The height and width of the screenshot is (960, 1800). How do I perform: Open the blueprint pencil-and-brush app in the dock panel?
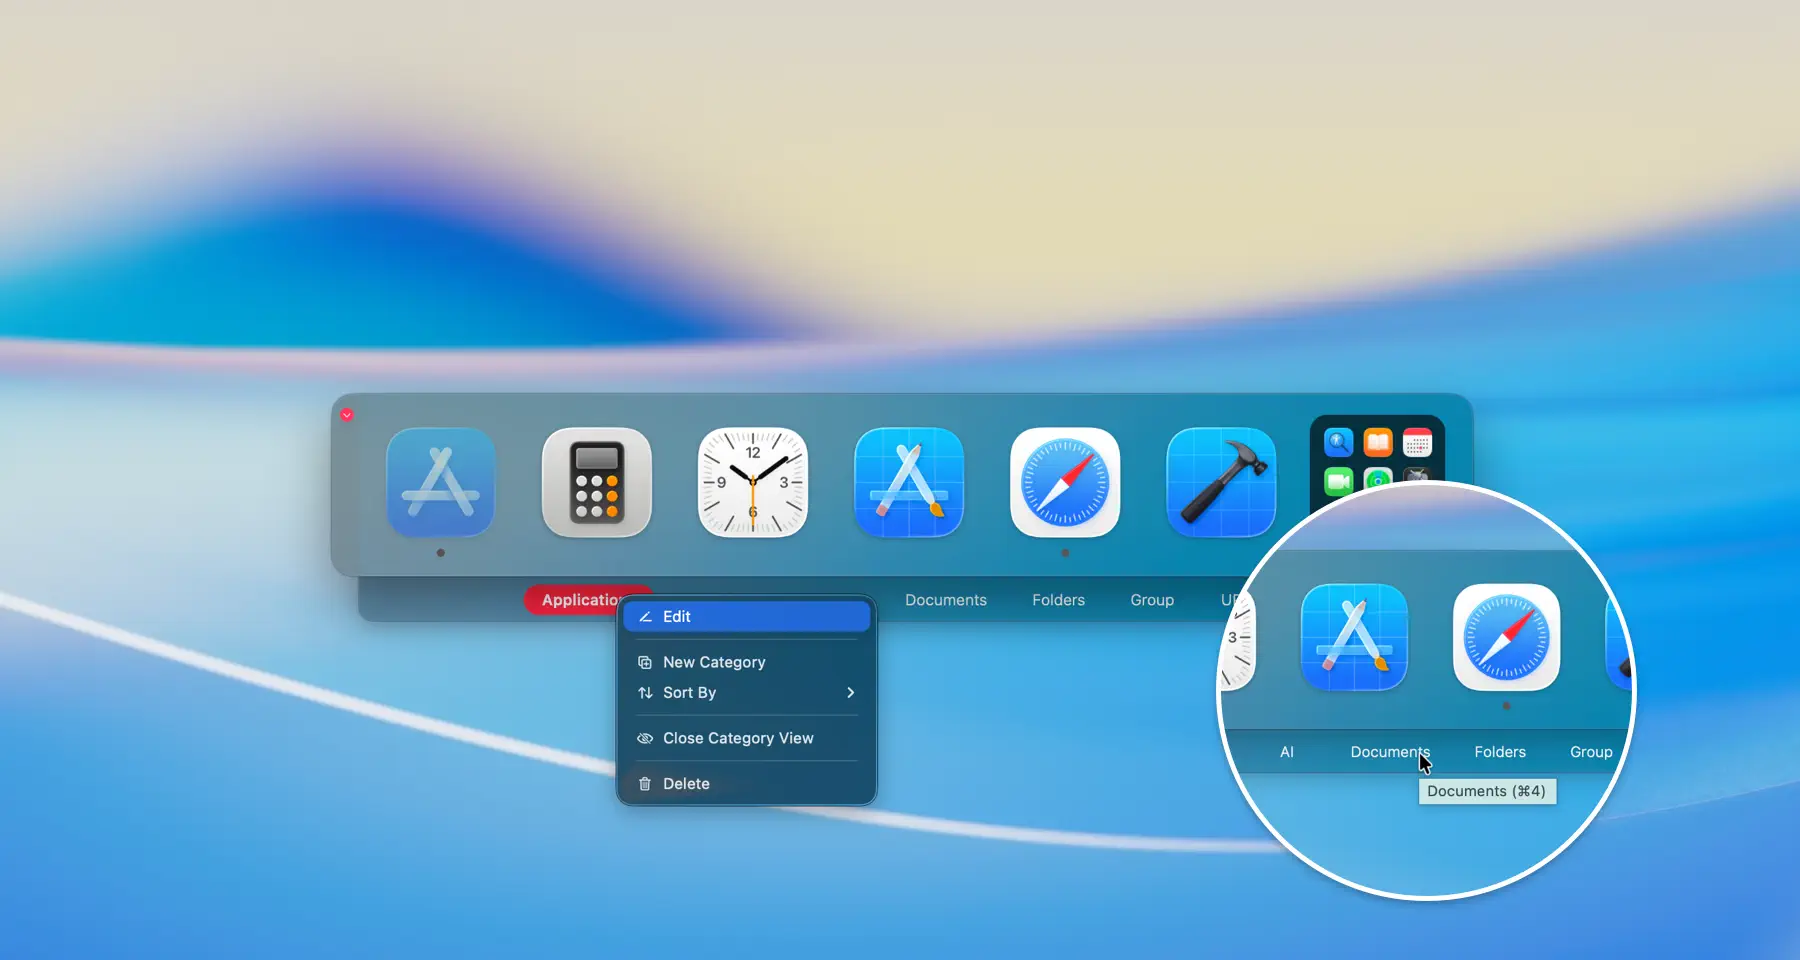[x=909, y=483]
